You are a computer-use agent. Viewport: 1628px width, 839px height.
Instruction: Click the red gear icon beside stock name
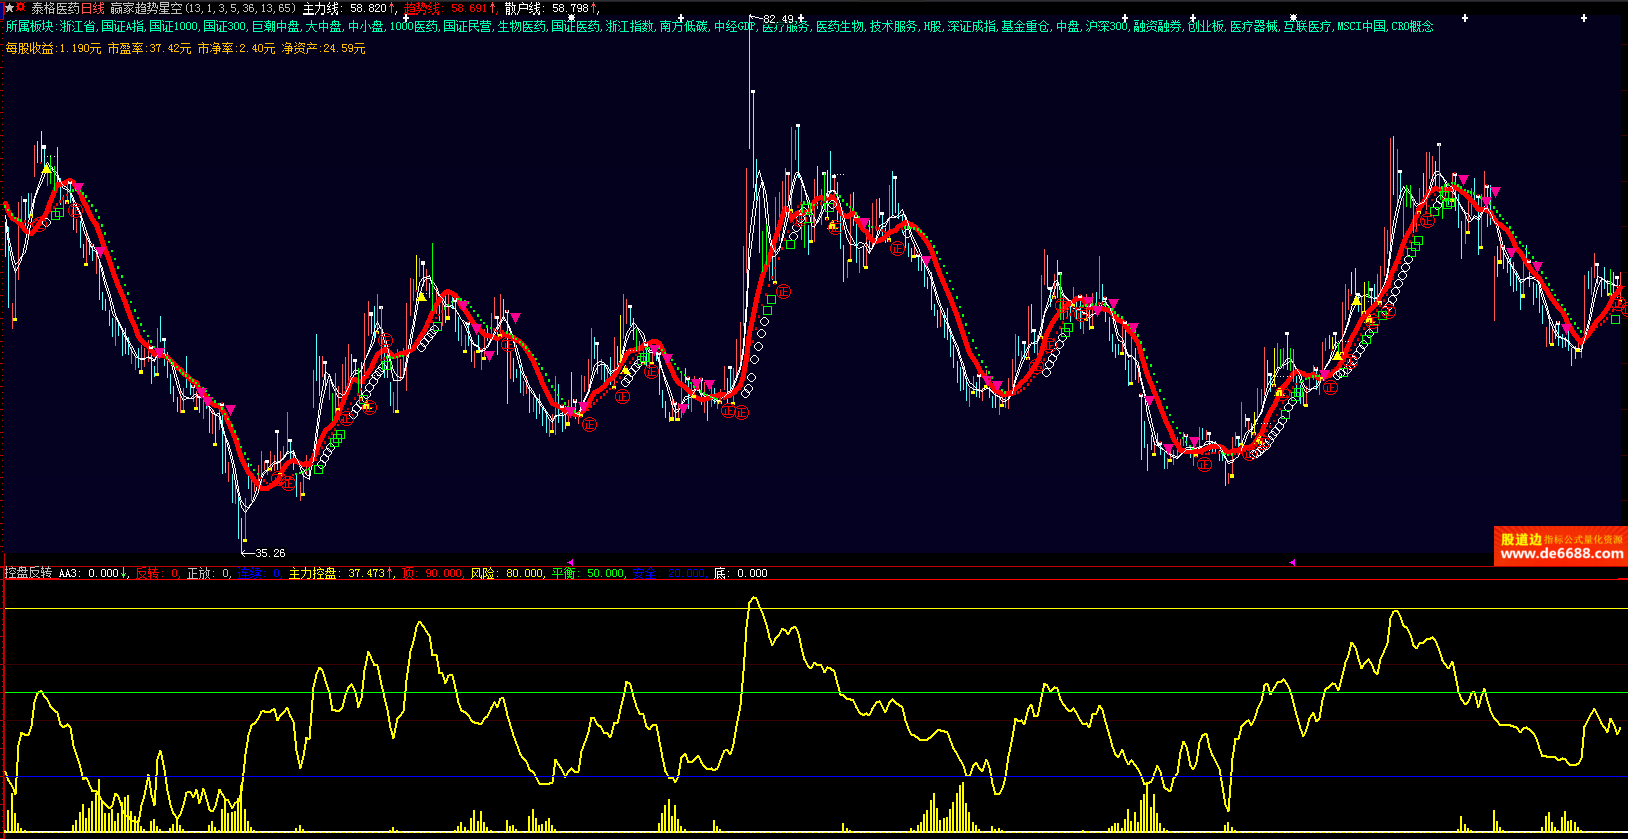pos(21,8)
